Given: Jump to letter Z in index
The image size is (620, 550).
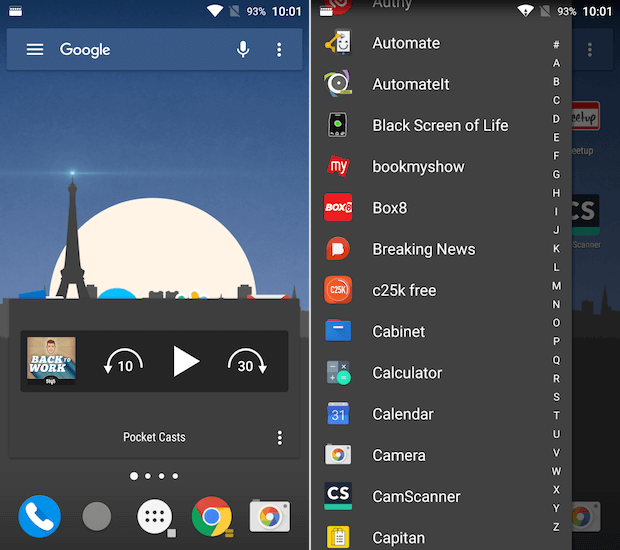Looking at the screenshot, I should pos(556,527).
